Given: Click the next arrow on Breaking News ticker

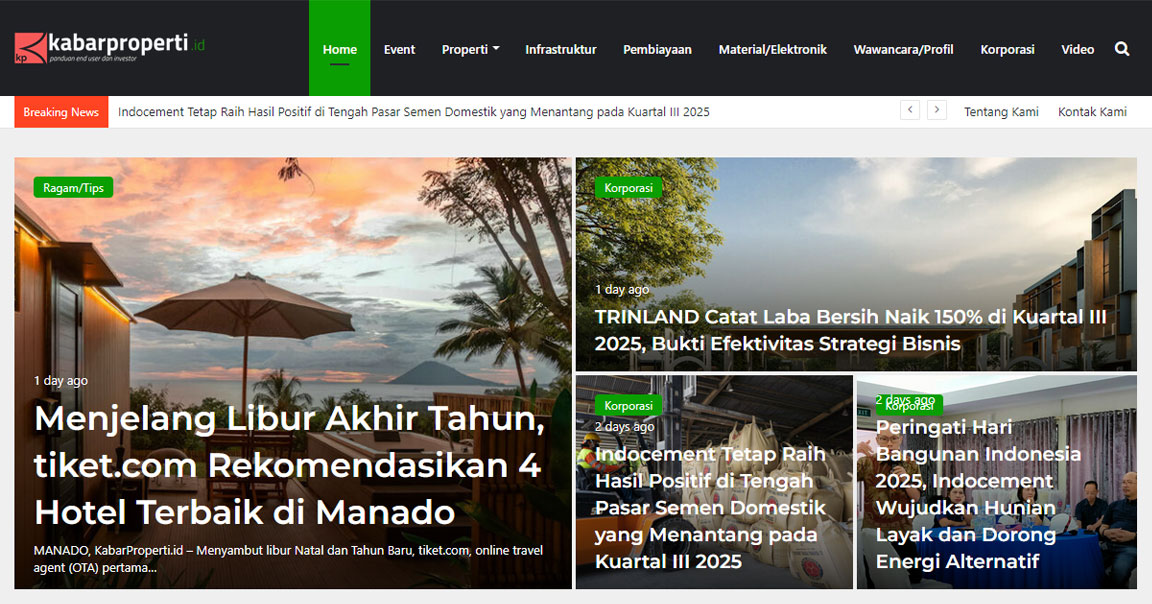Looking at the screenshot, I should coord(937,110).
